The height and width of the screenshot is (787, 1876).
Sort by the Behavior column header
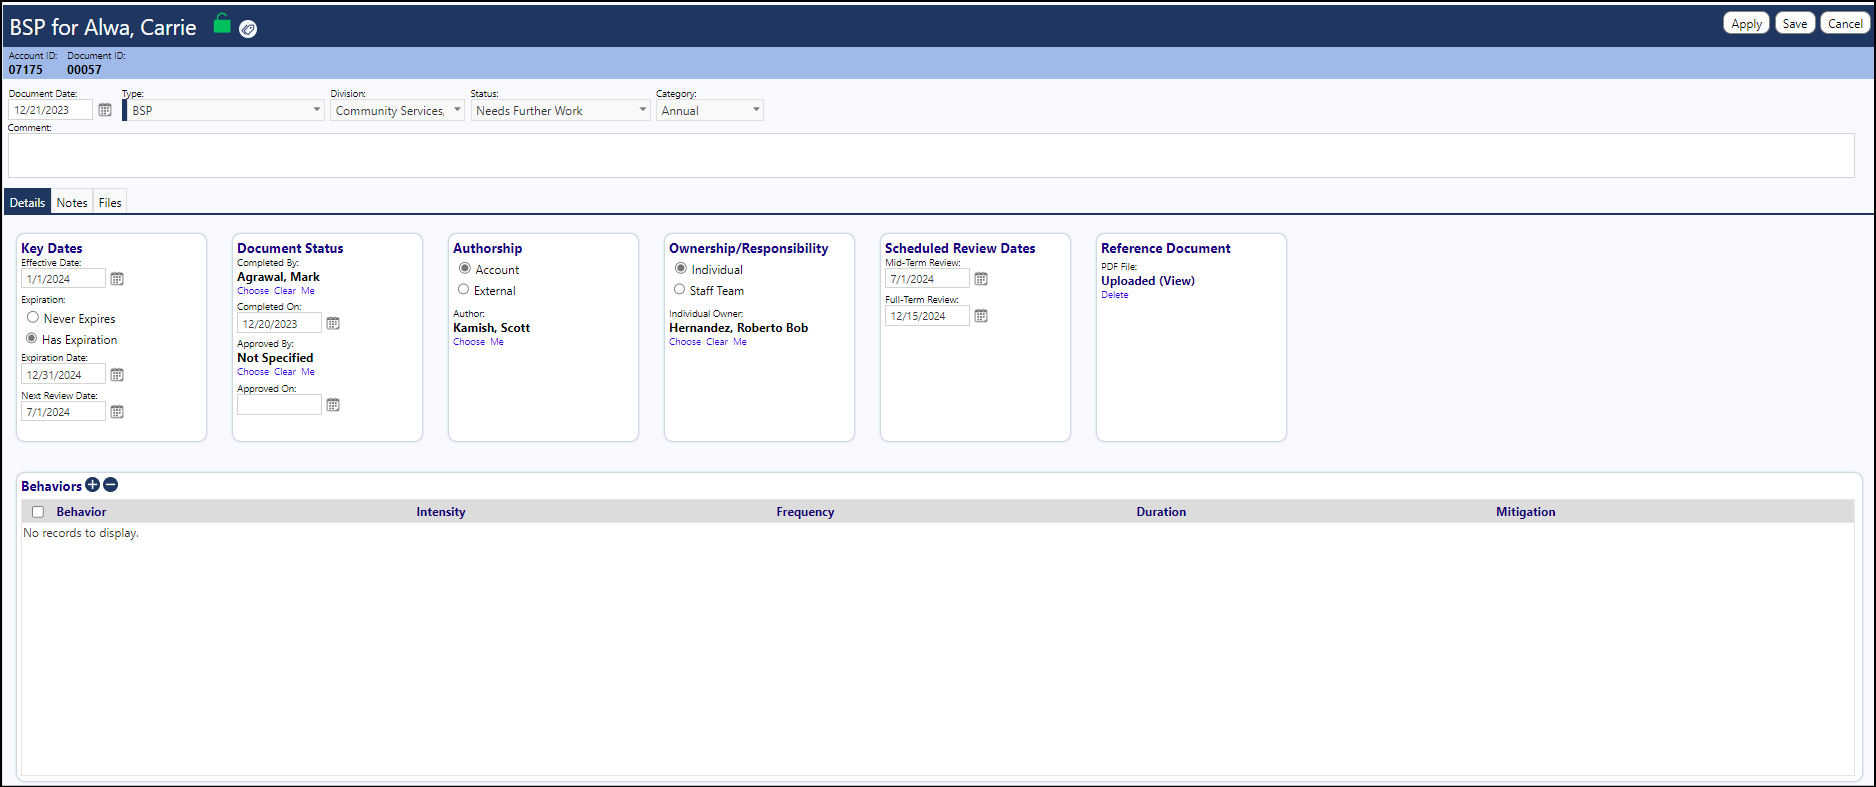(81, 512)
